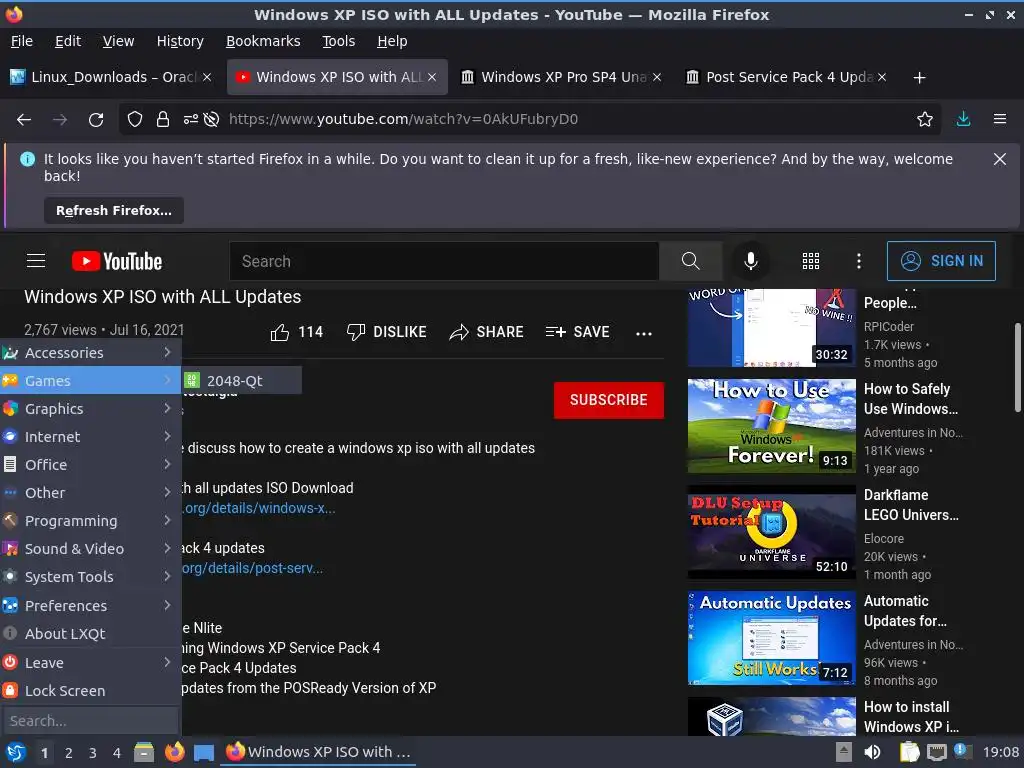Launch Firefox from the taskbar quicklaunch
The width and height of the screenshot is (1024, 768).
pyautogui.click(x=175, y=753)
